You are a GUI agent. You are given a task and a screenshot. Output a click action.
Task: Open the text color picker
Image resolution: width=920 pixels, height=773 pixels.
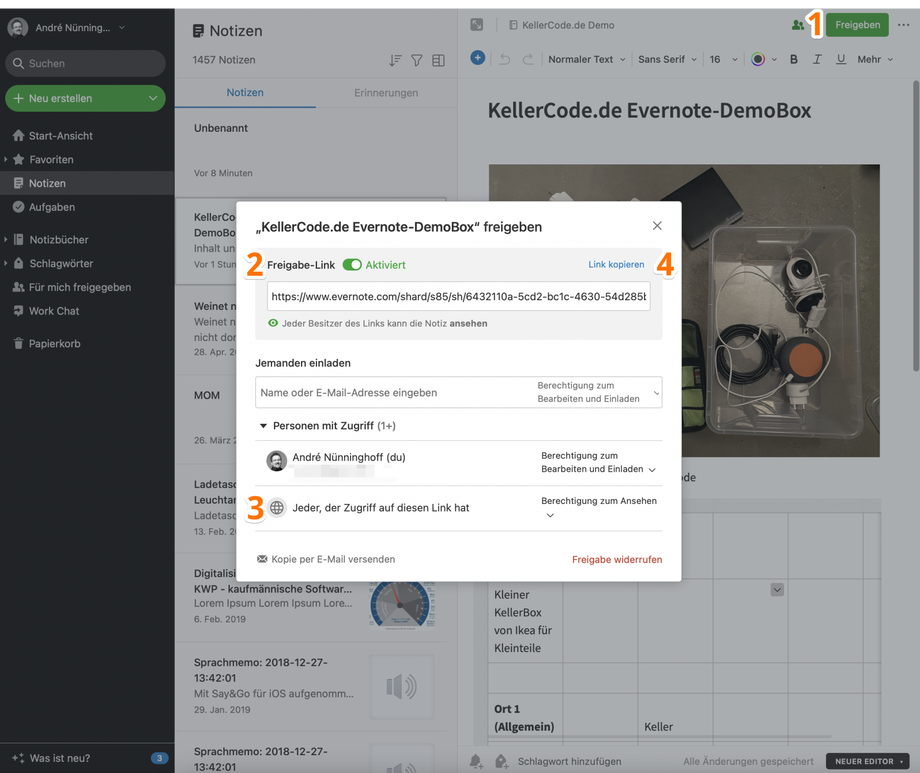(763, 59)
